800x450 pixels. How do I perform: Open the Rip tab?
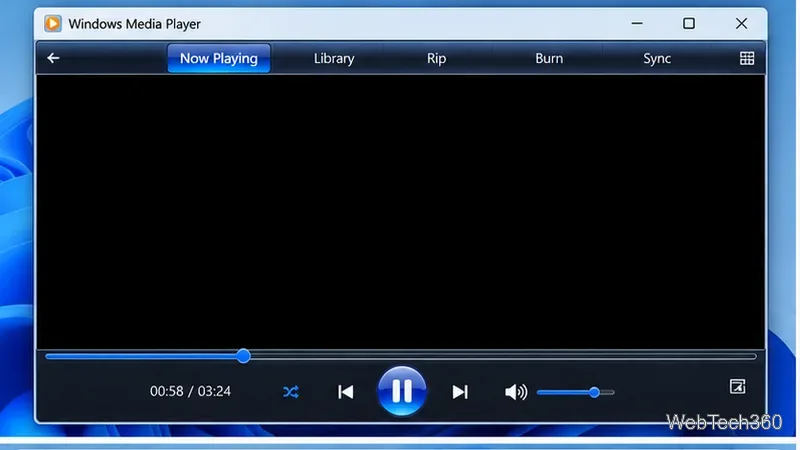[436, 58]
